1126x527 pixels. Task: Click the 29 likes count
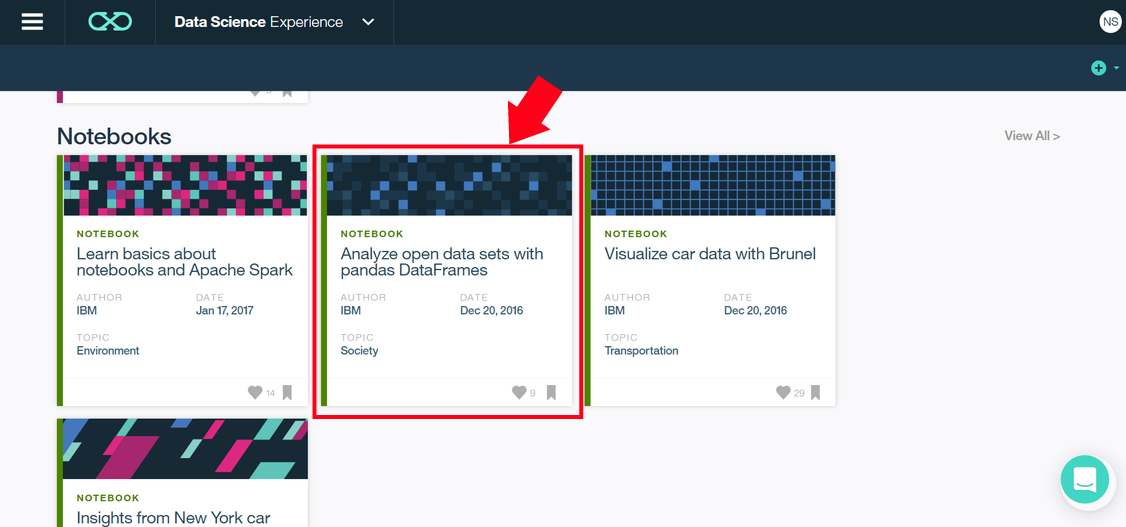point(799,393)
